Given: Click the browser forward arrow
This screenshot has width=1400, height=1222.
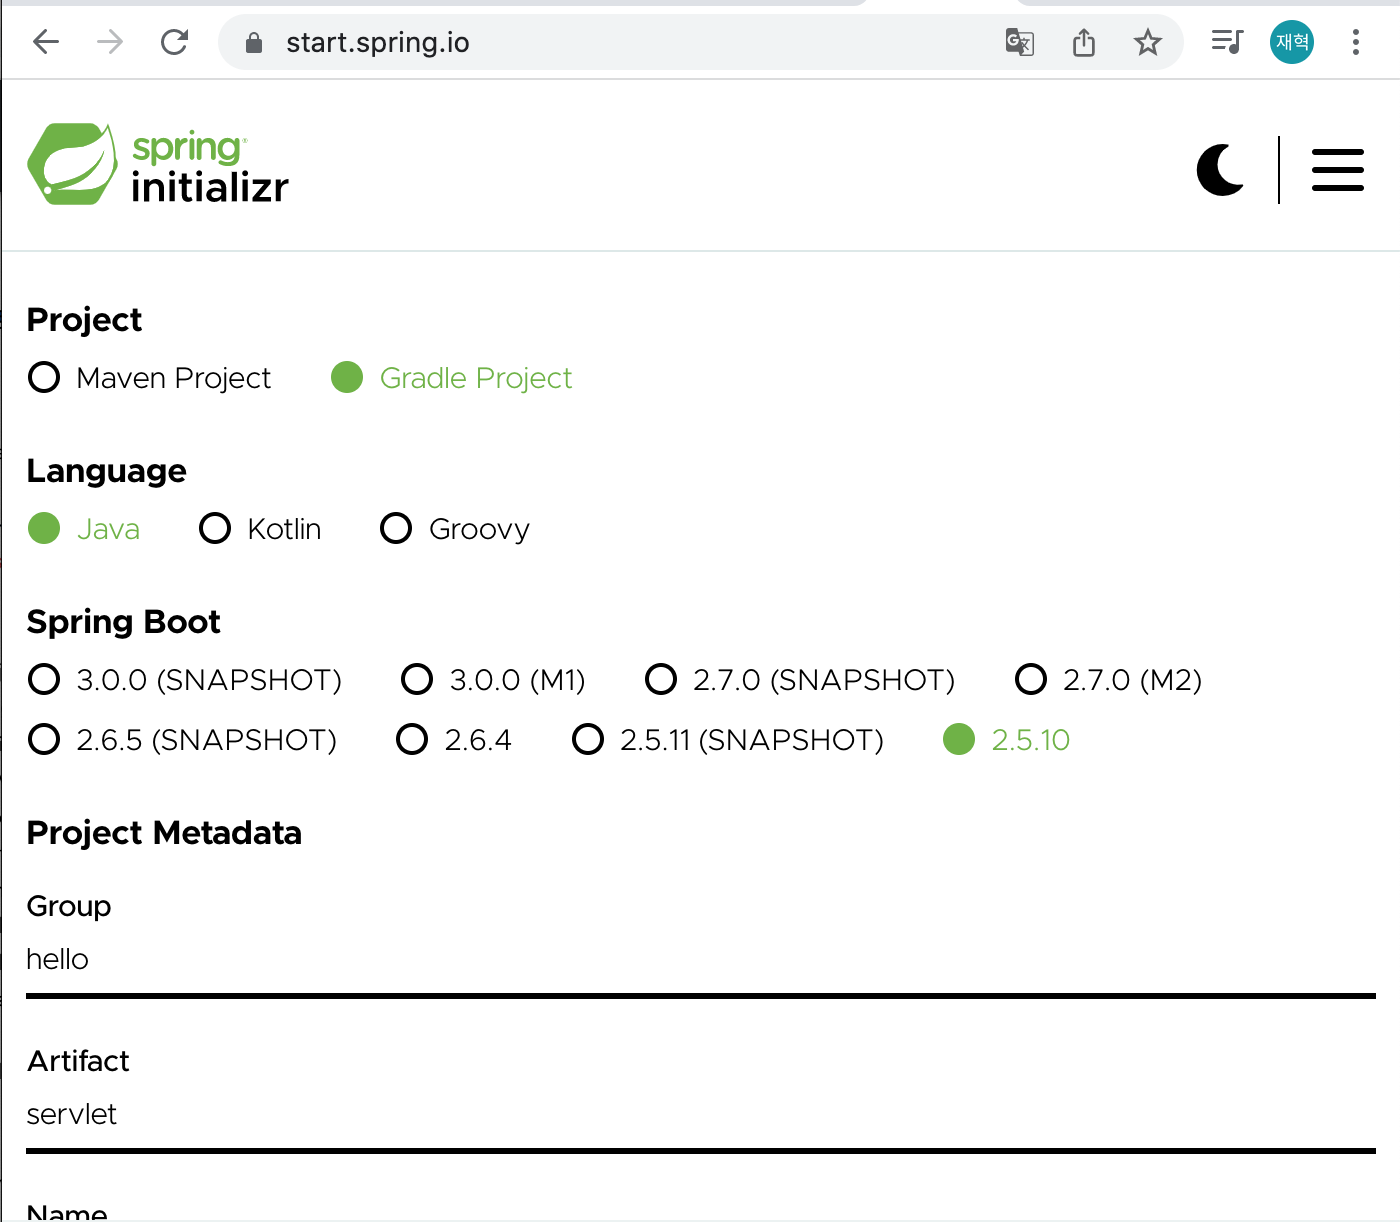Looking at the screenshot, I should click(110, 42).
